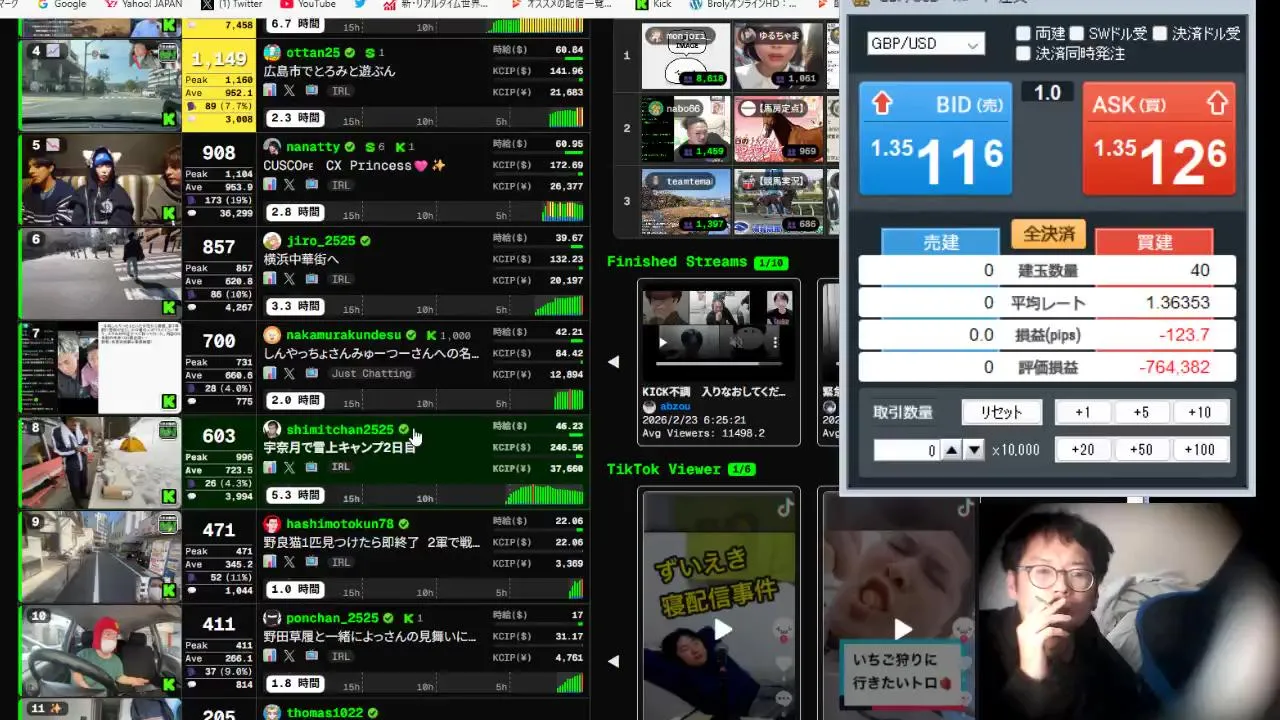The height and width of the screenshot is (720, 1280).
Task: Click the リセット button
Action: (x=1002, y=413)
